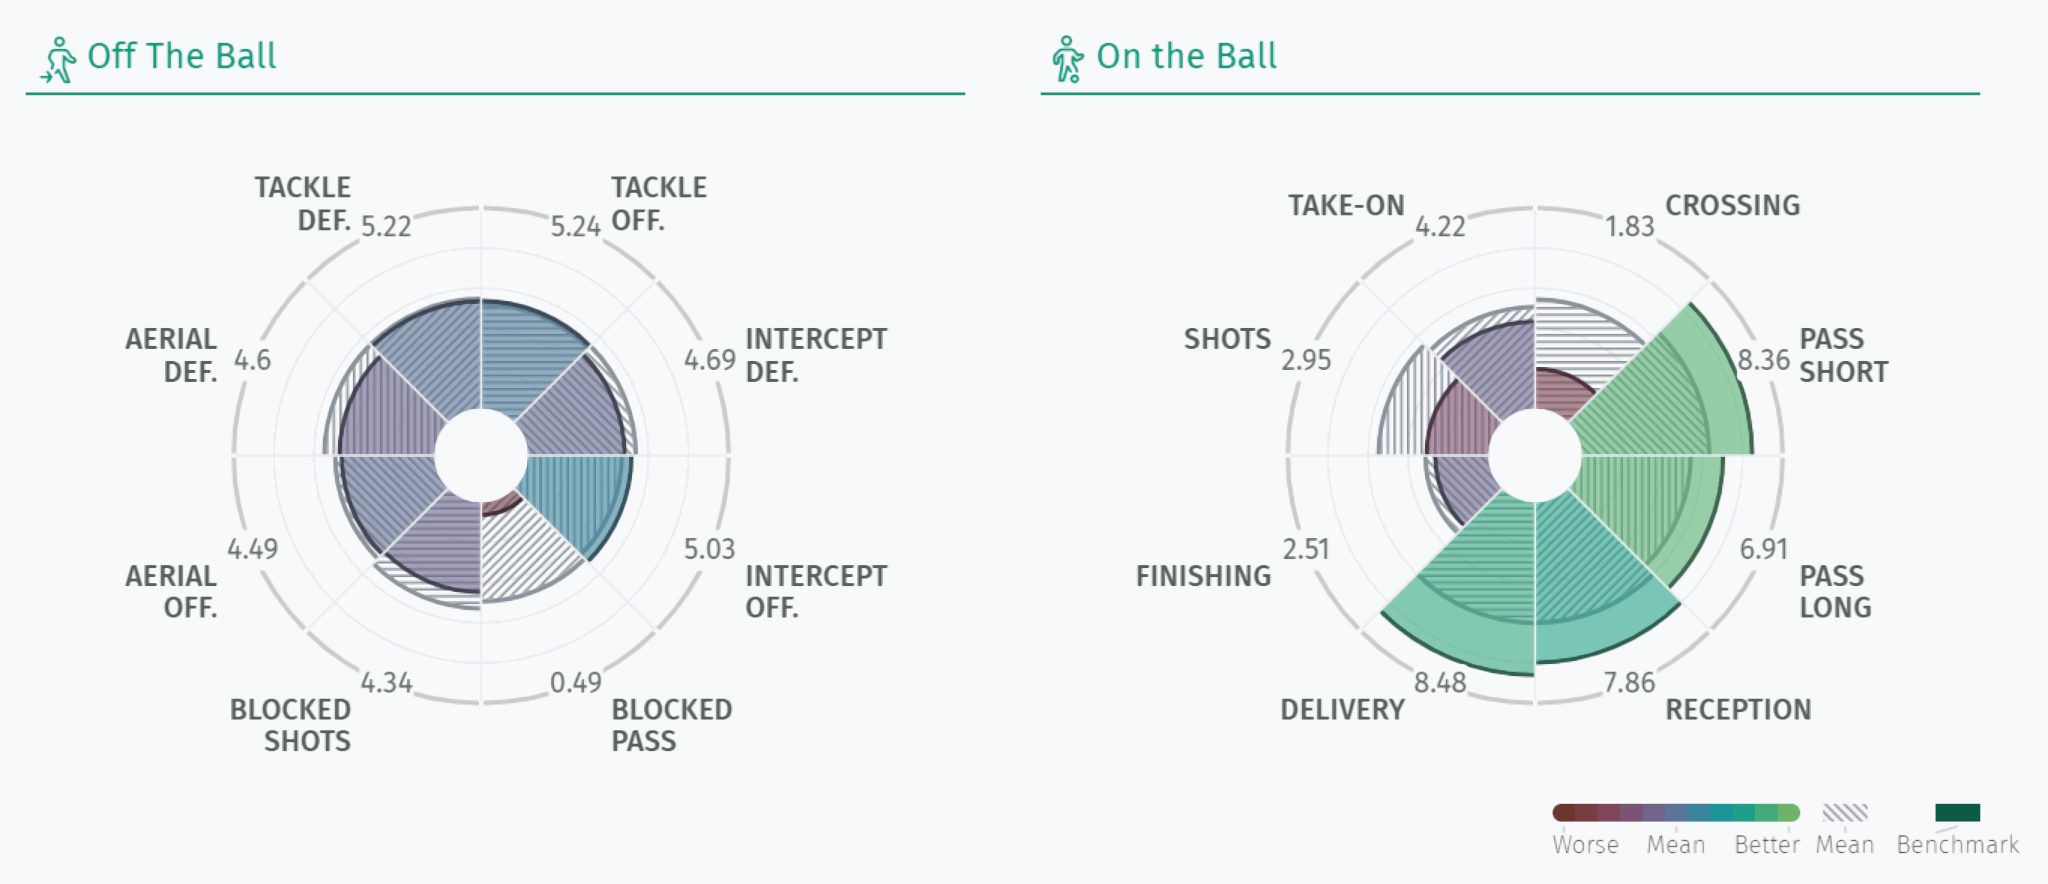Click the AERIAL DEF. axis label
Image resolution: width=2048 pixels, height=884 pixels.
[x=171, y=355]
